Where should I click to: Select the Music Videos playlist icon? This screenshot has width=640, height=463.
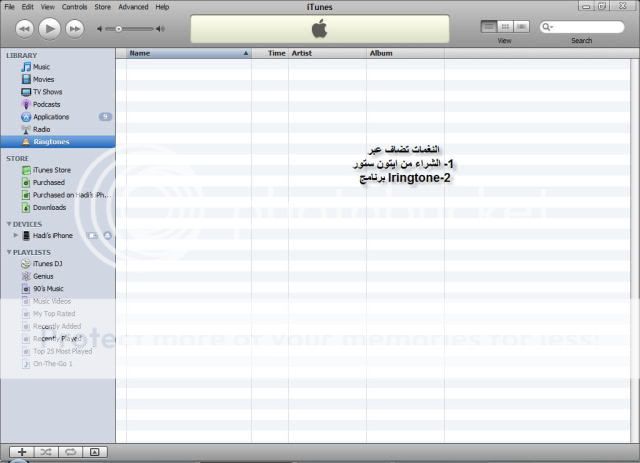coord(26,301)
